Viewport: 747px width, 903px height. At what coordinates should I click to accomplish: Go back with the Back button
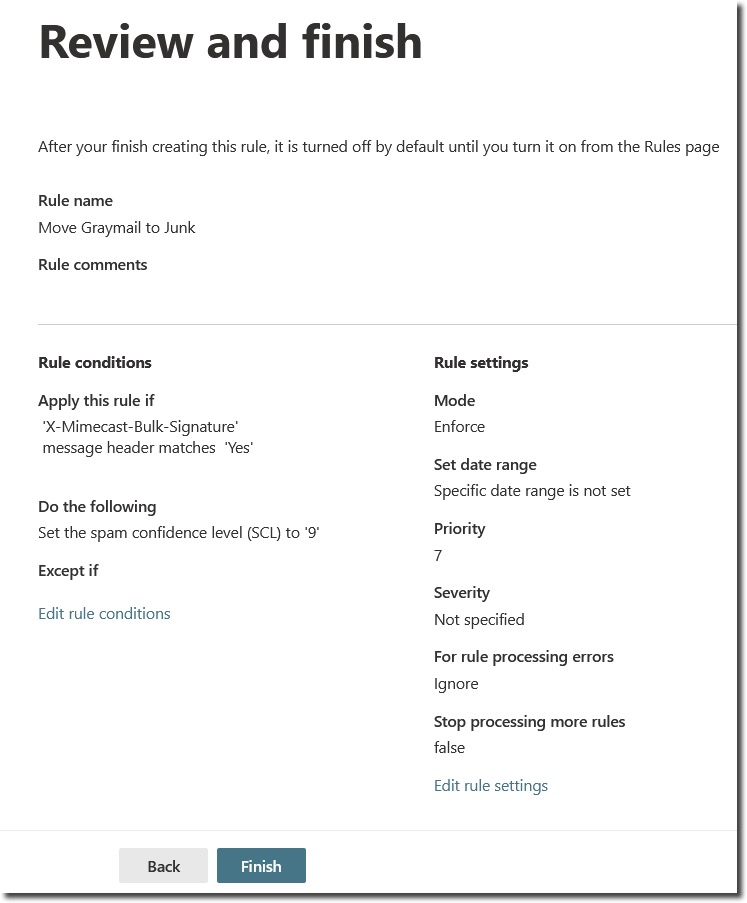[x=163, y=866]
